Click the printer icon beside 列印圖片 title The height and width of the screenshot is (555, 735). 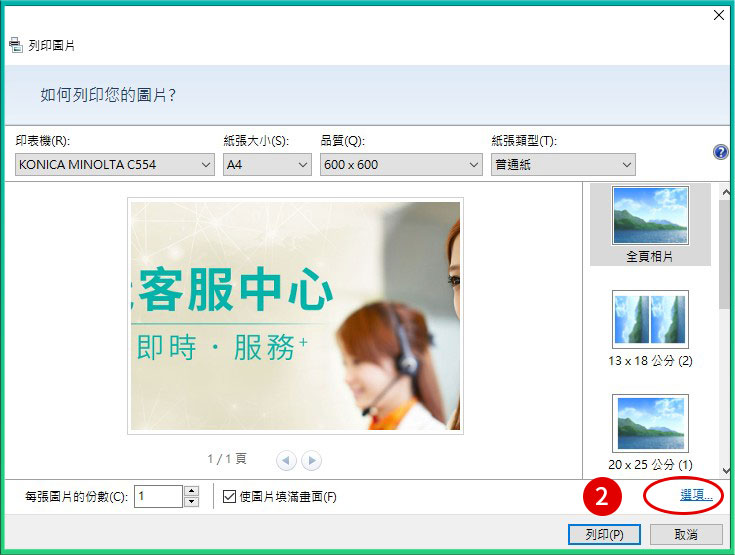point(16,45)
